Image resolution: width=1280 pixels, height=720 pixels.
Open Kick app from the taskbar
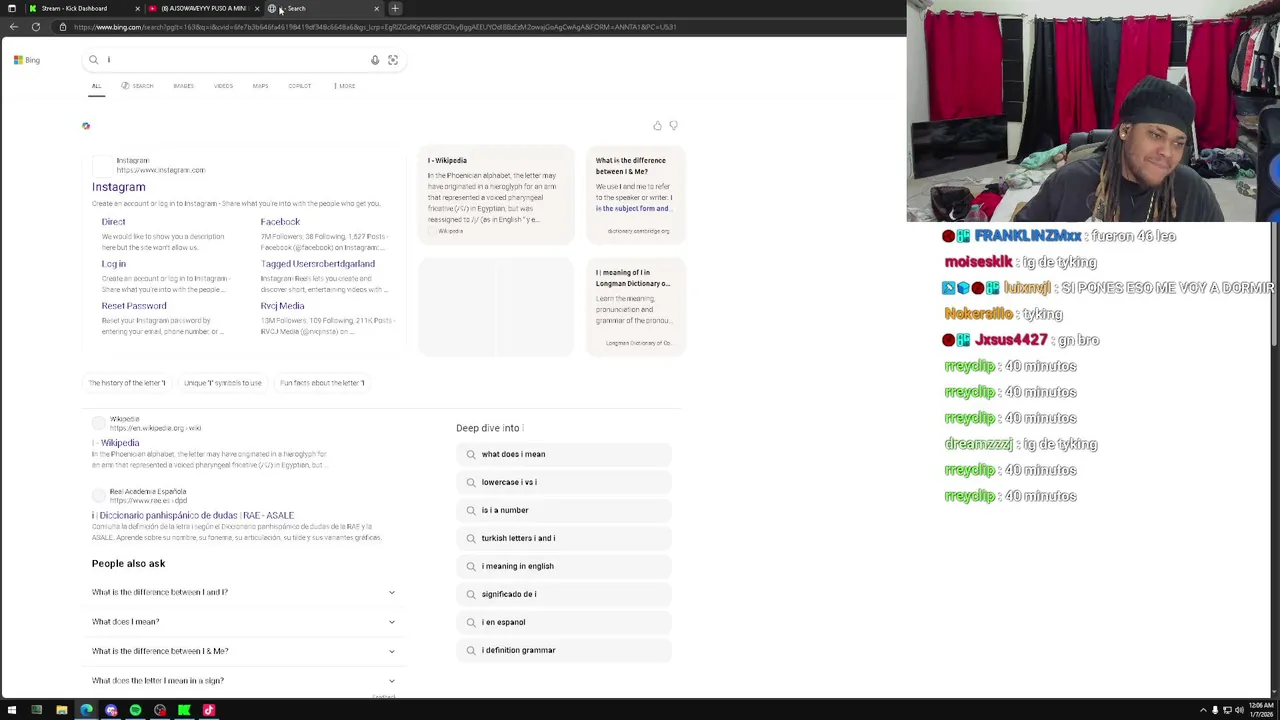(x=184, y=710)
